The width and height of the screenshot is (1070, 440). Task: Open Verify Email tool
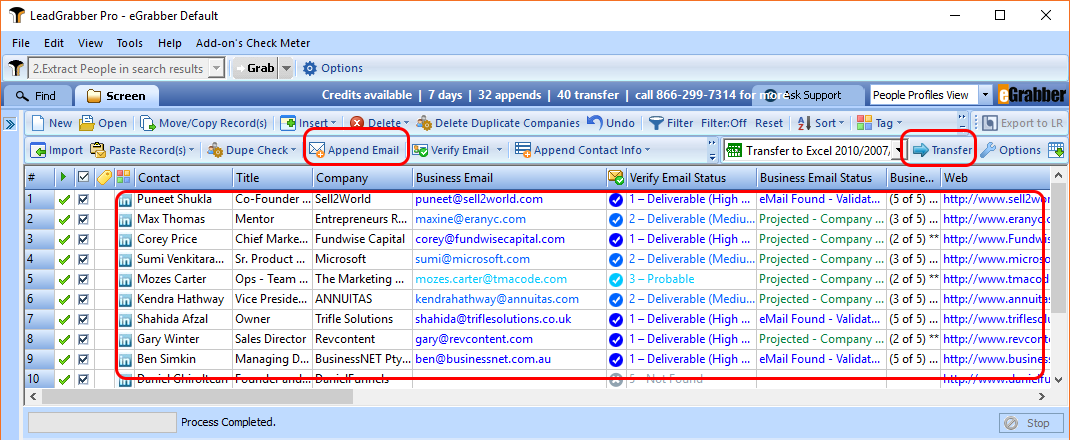point(451,149)
